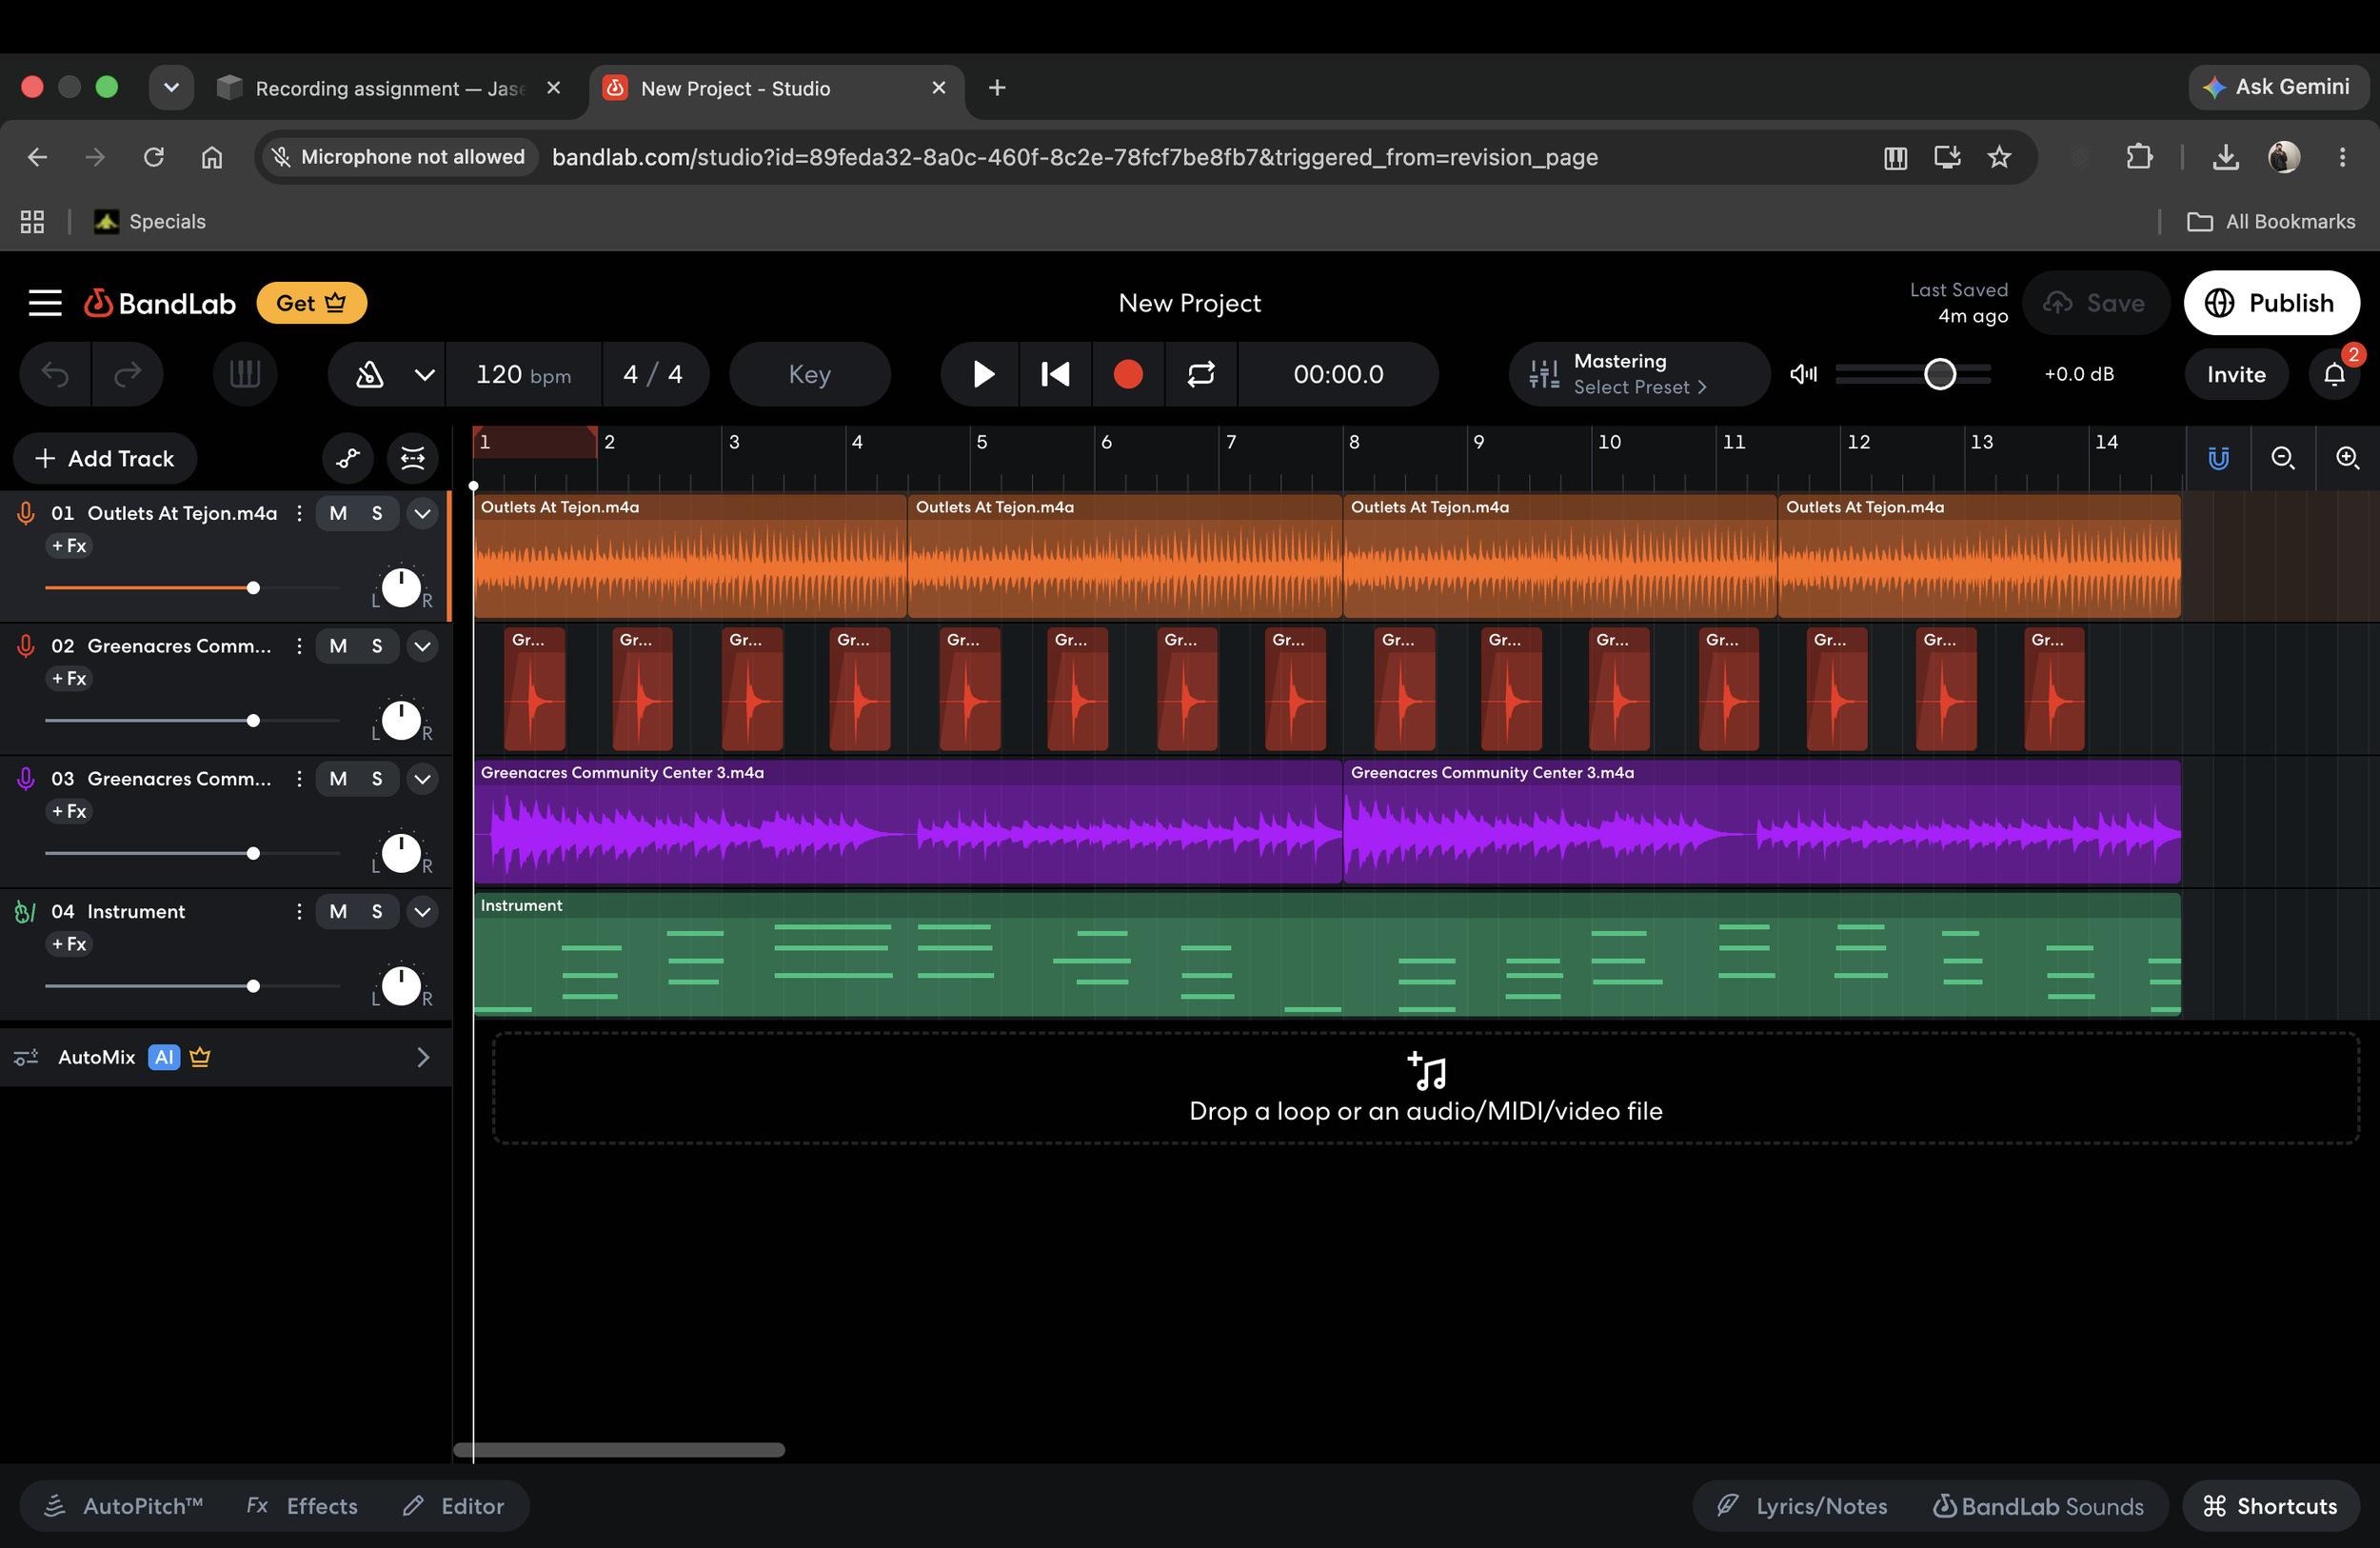The width and height of the screenshot is (2380, 1548).
Task: Click the Add Track button
Action: (105, 458)
